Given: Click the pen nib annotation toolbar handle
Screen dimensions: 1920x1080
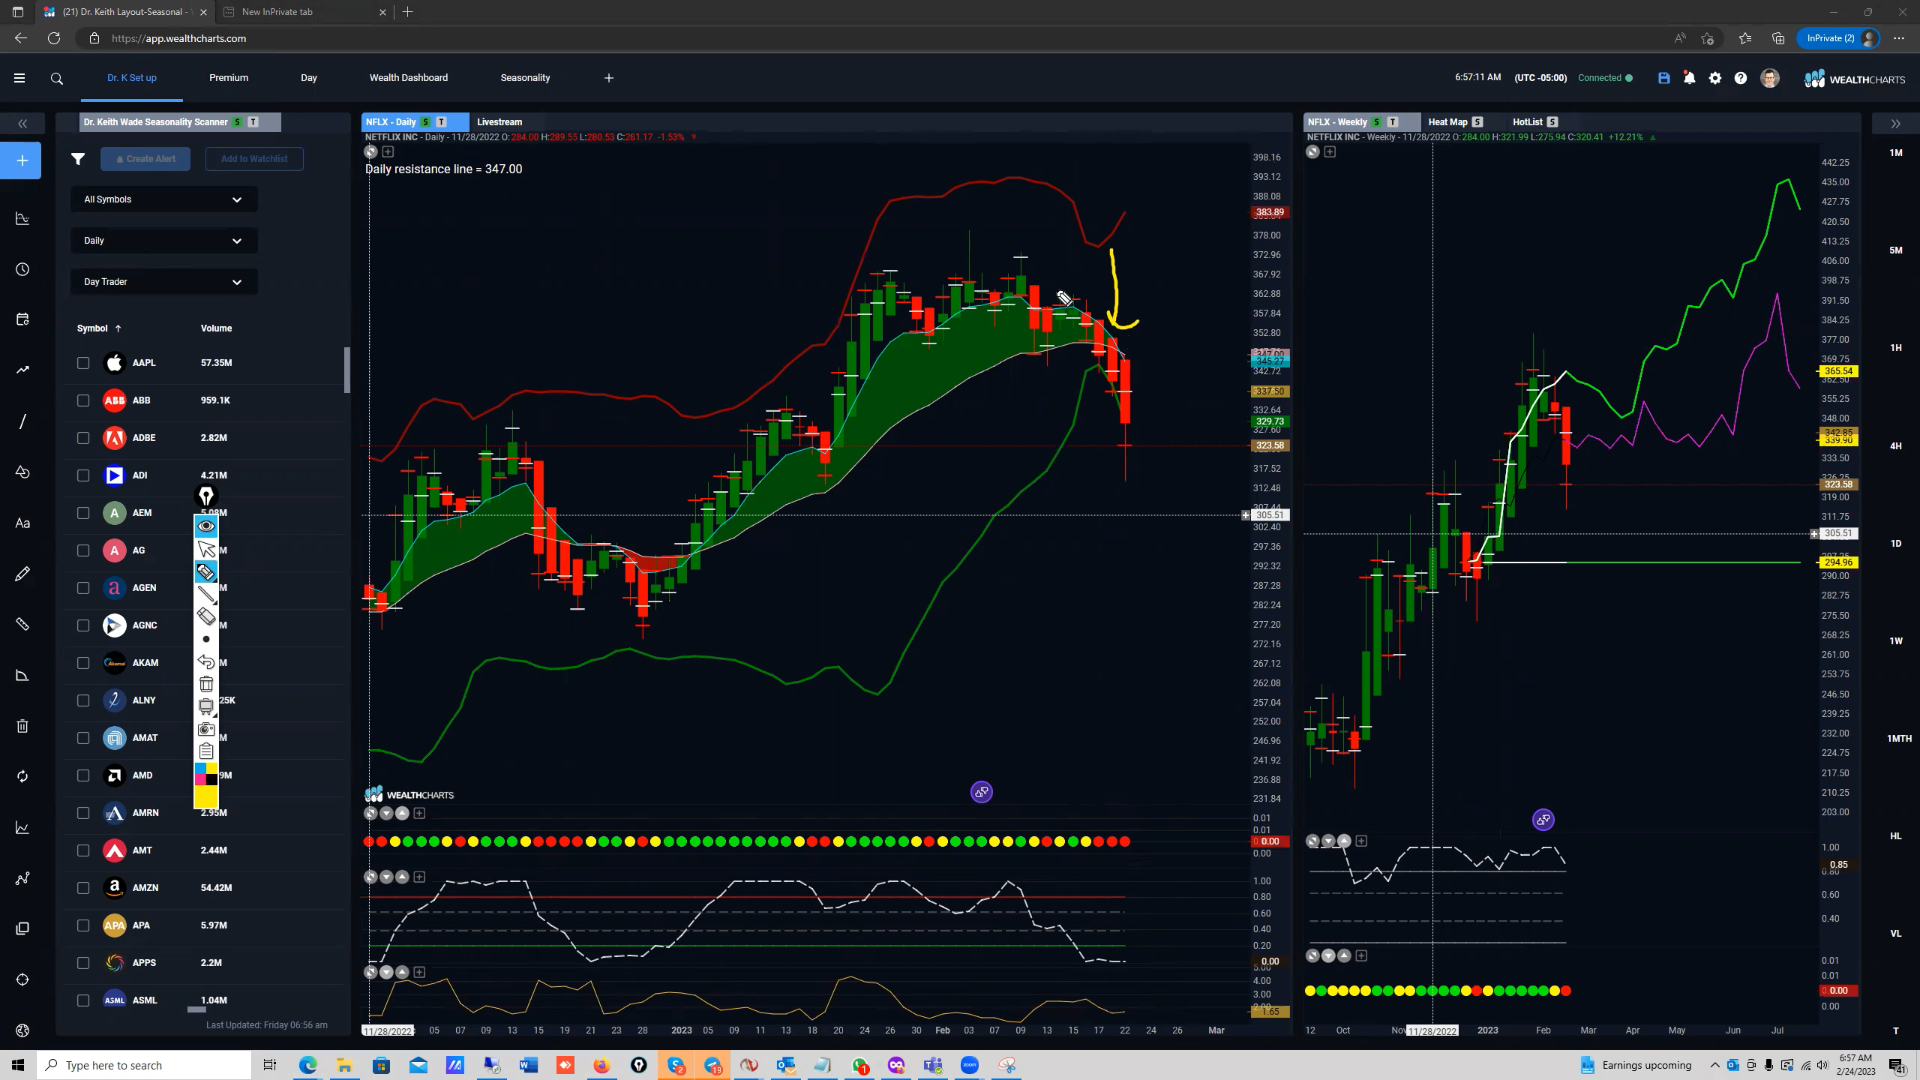Looking at the screenshot, I should [x=206, y=496].
